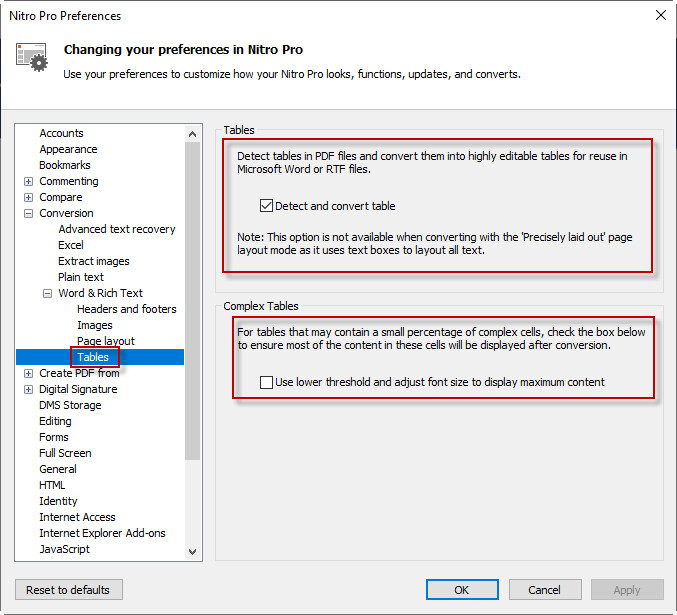Click the Cancel button
The height and width of the screenshot is (615, 677).
[x=544, y=590]
